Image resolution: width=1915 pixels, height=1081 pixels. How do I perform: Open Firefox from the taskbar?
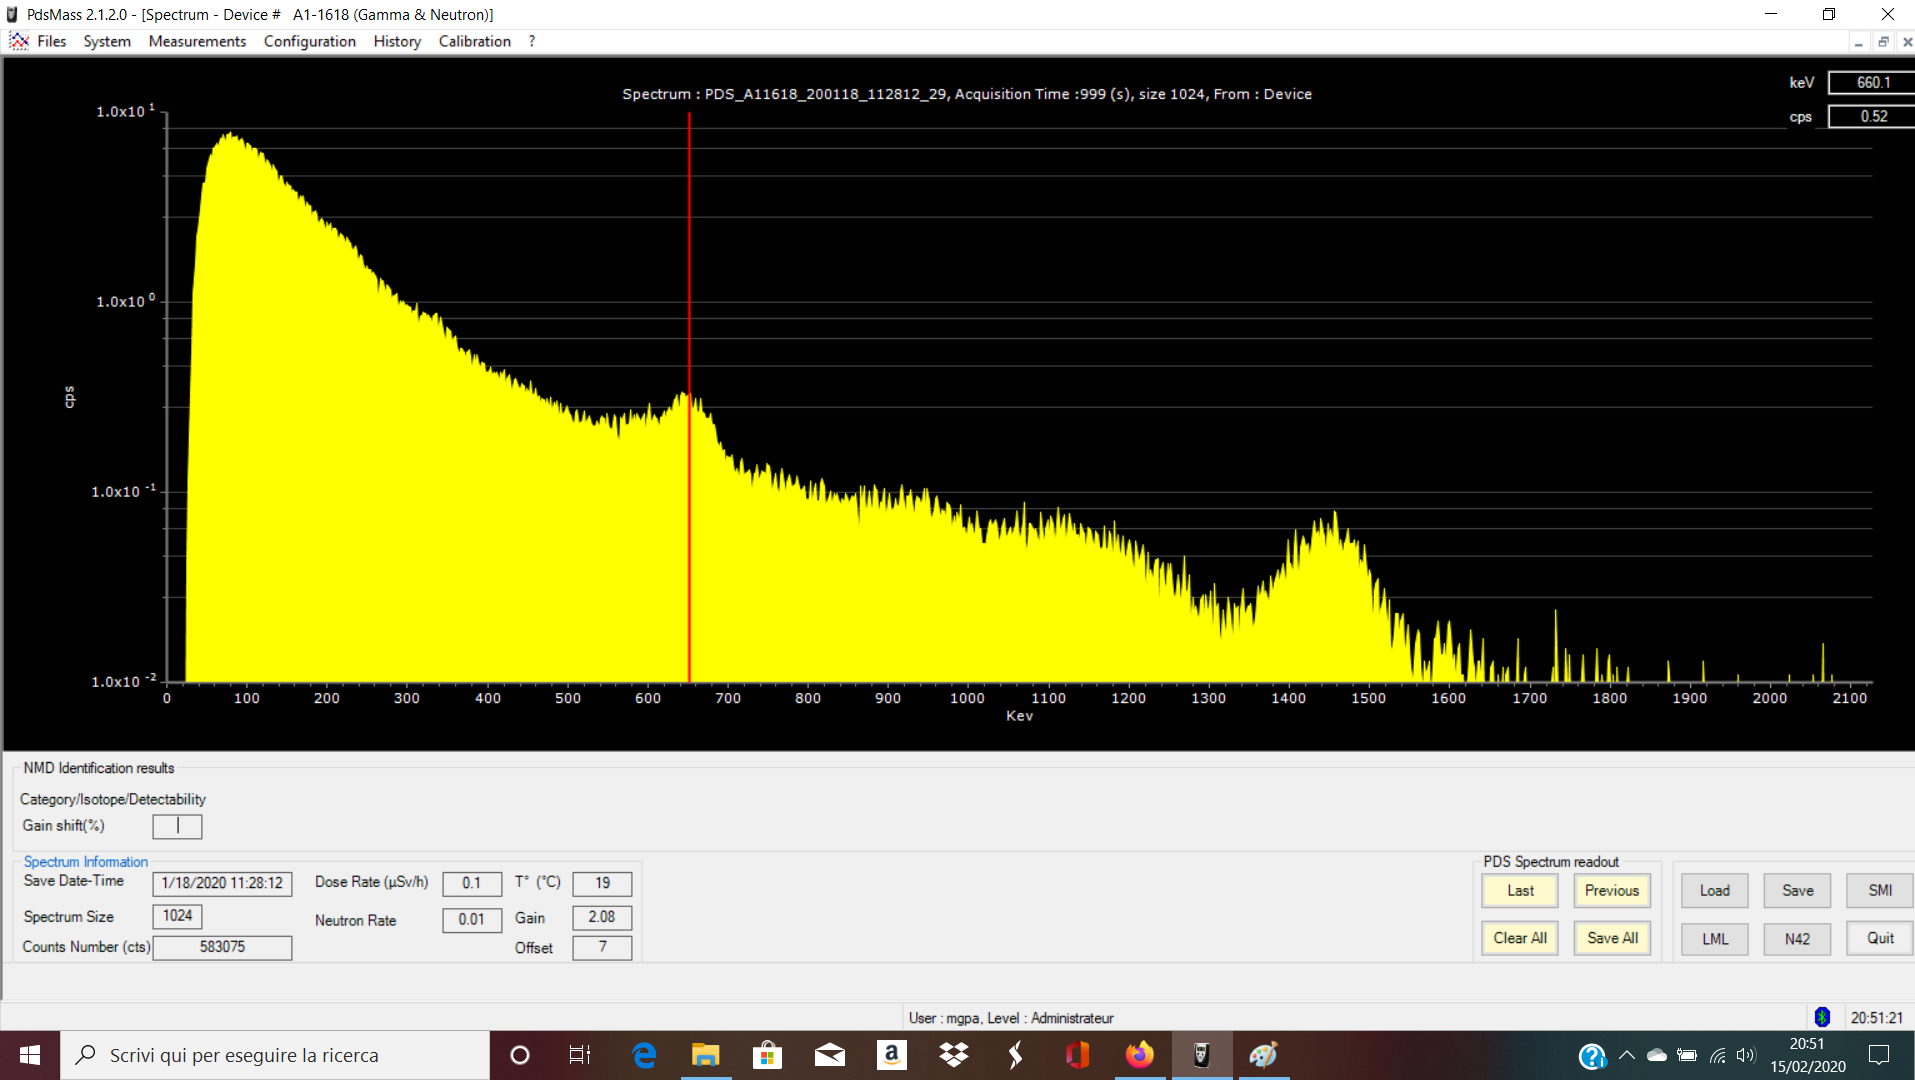tap(1139, 1055)
